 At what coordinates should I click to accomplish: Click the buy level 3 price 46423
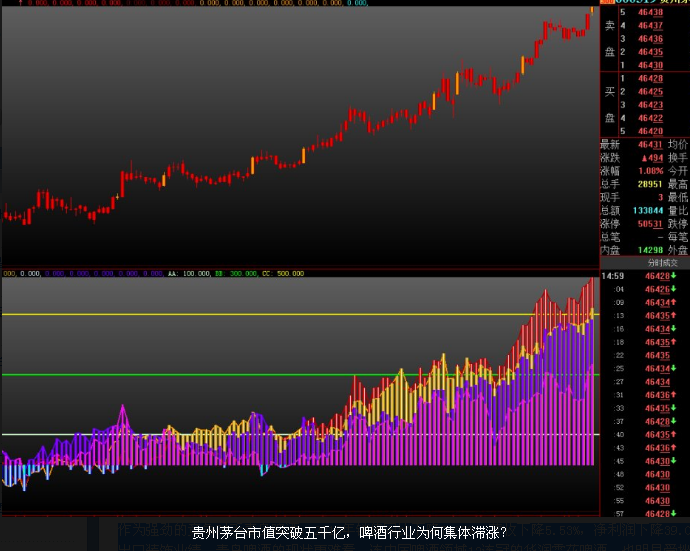click(650, 105)
